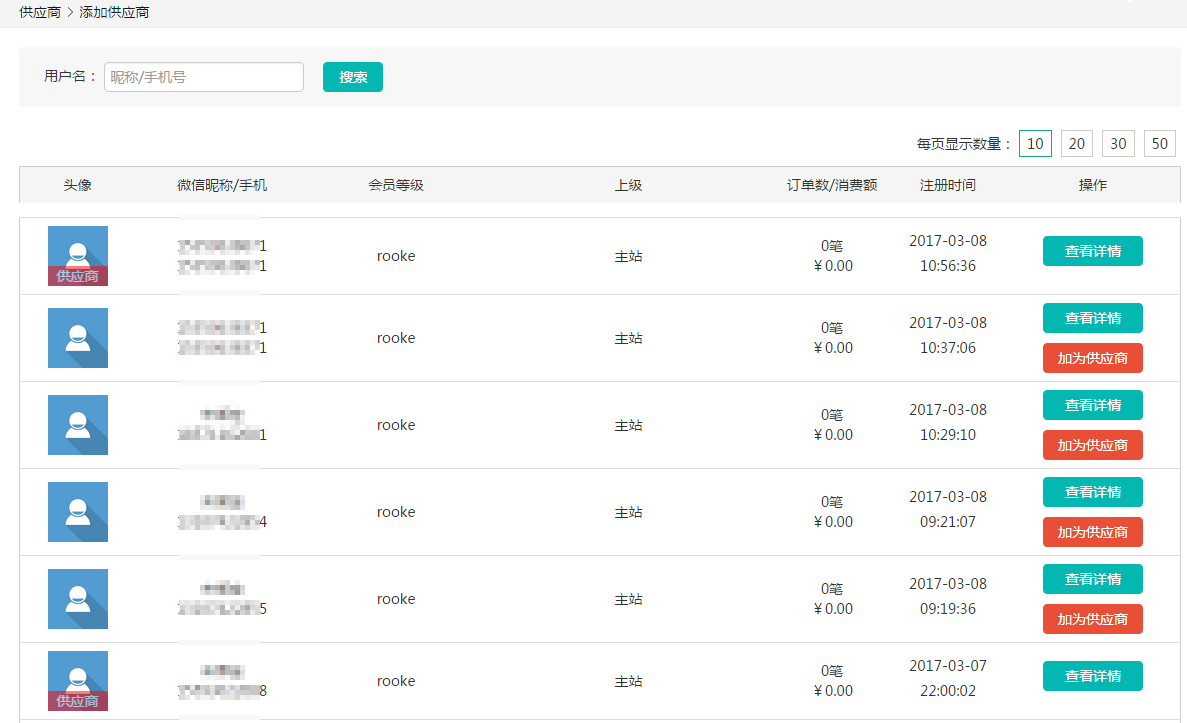This screenshot has width=1187, height=723.
Task: Click the user avatar in the 10:29:10 row
Action: click(x=78, y=425)
